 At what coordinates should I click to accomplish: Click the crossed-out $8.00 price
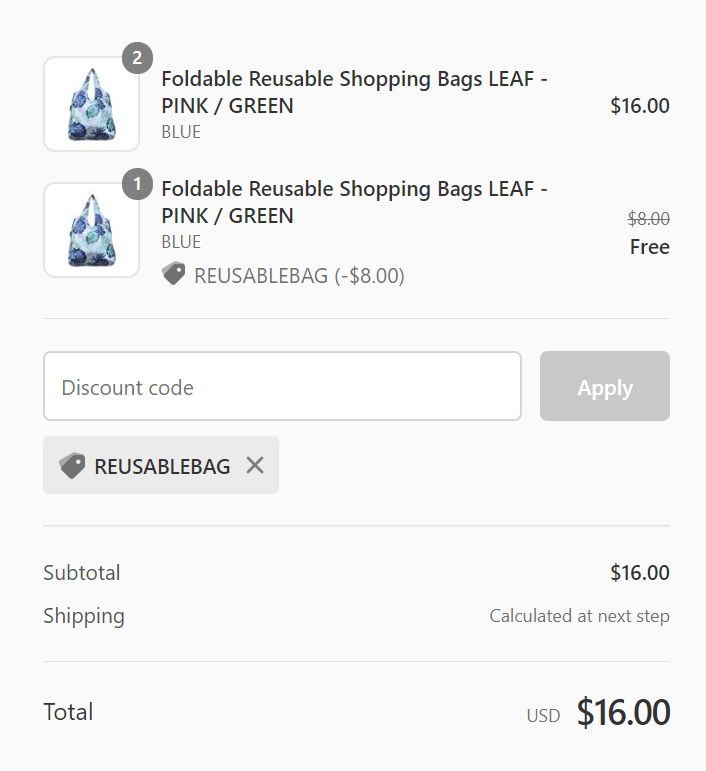pos(648,219)
